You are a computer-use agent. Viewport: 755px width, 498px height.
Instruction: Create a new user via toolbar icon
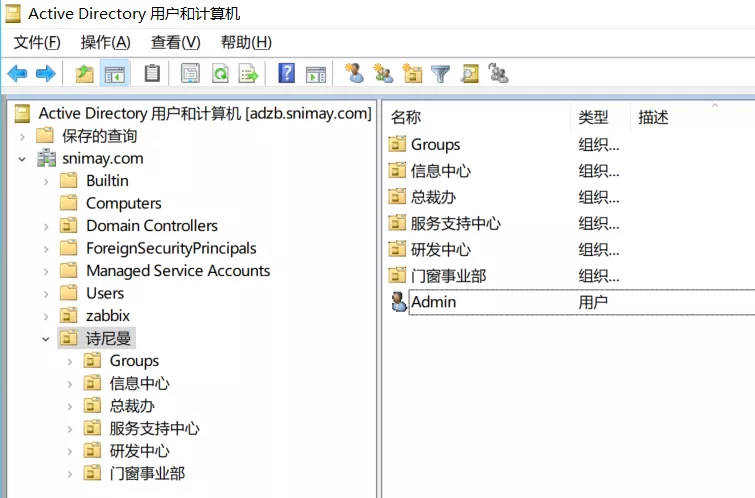354,73
